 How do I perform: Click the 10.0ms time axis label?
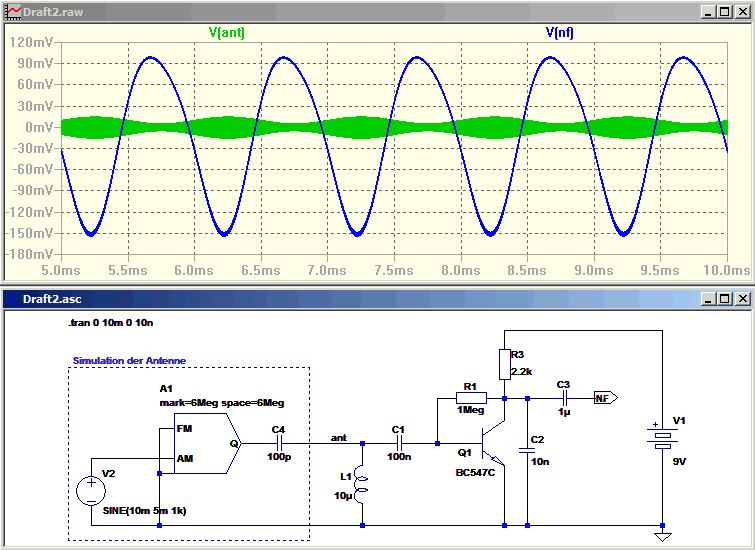[x=727, y=270]
